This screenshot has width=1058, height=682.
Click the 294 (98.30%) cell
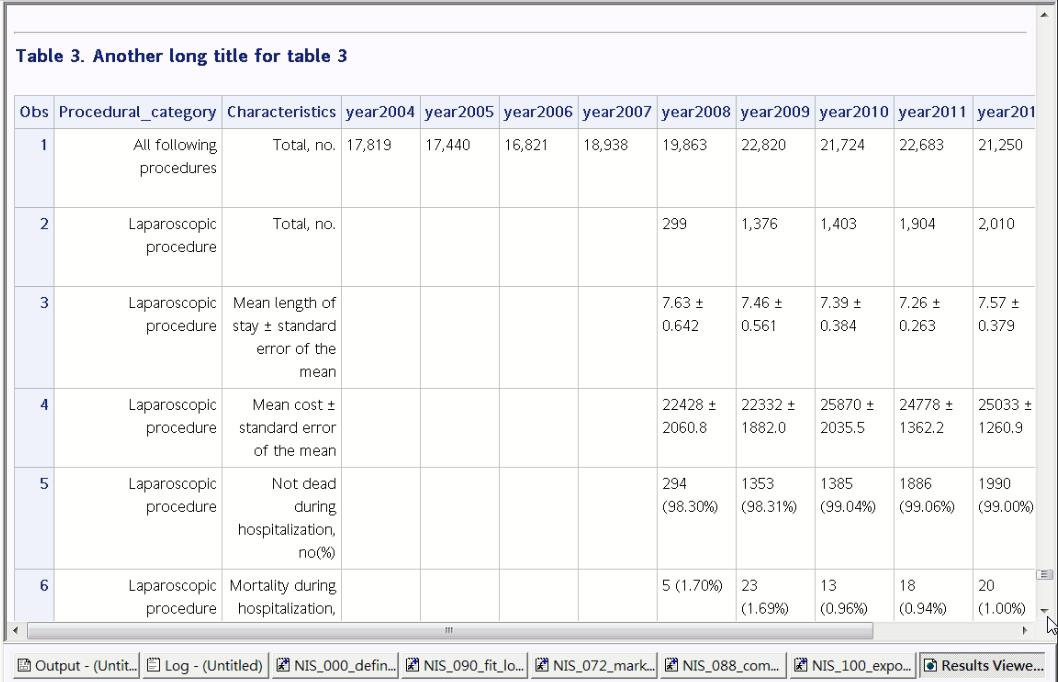[696, 518]
